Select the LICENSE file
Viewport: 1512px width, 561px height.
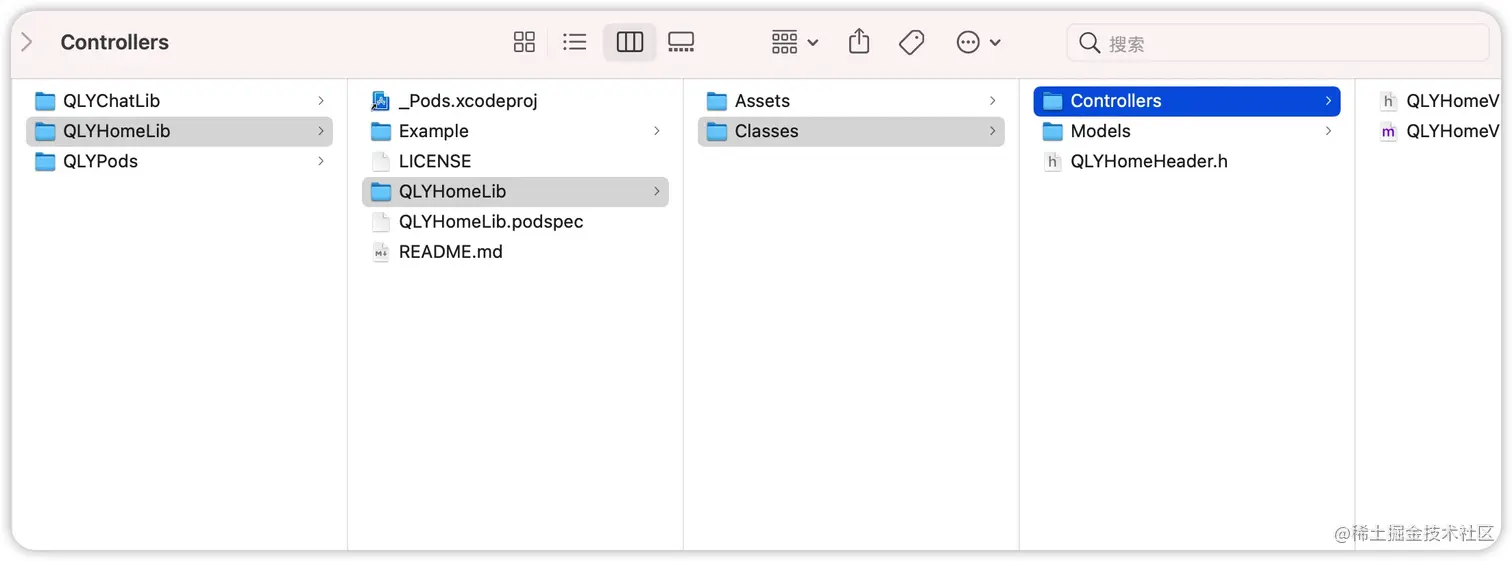(434, 161)
